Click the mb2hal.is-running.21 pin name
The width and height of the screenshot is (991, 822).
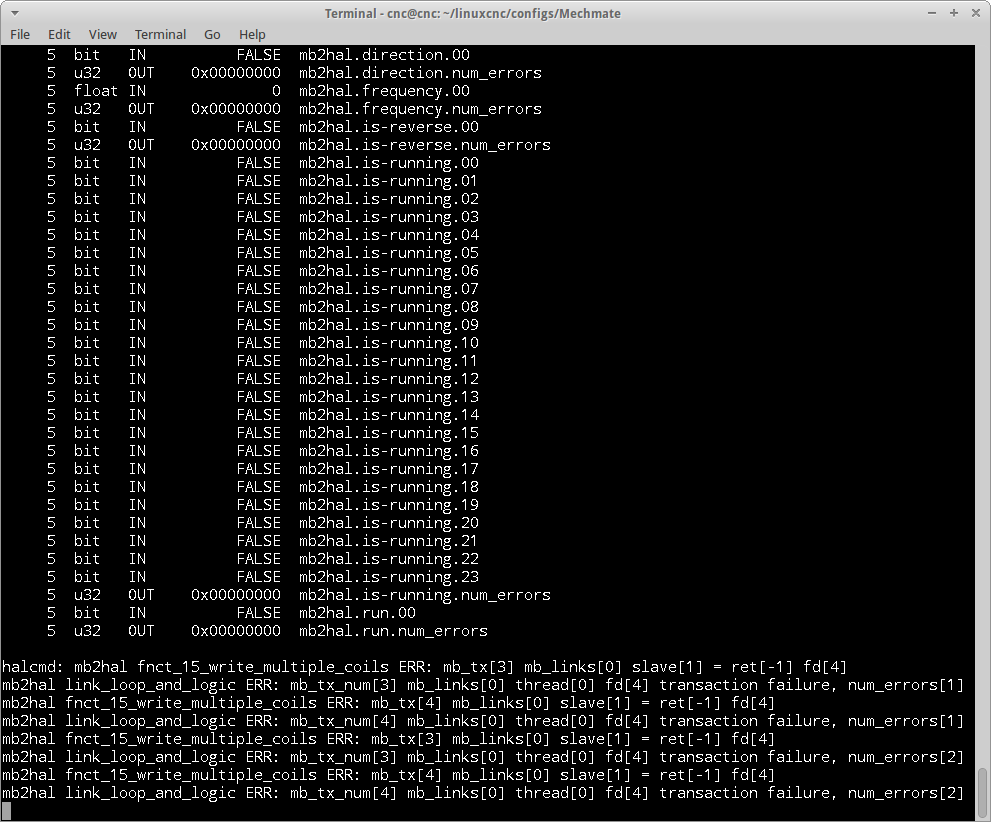(389, 541)
